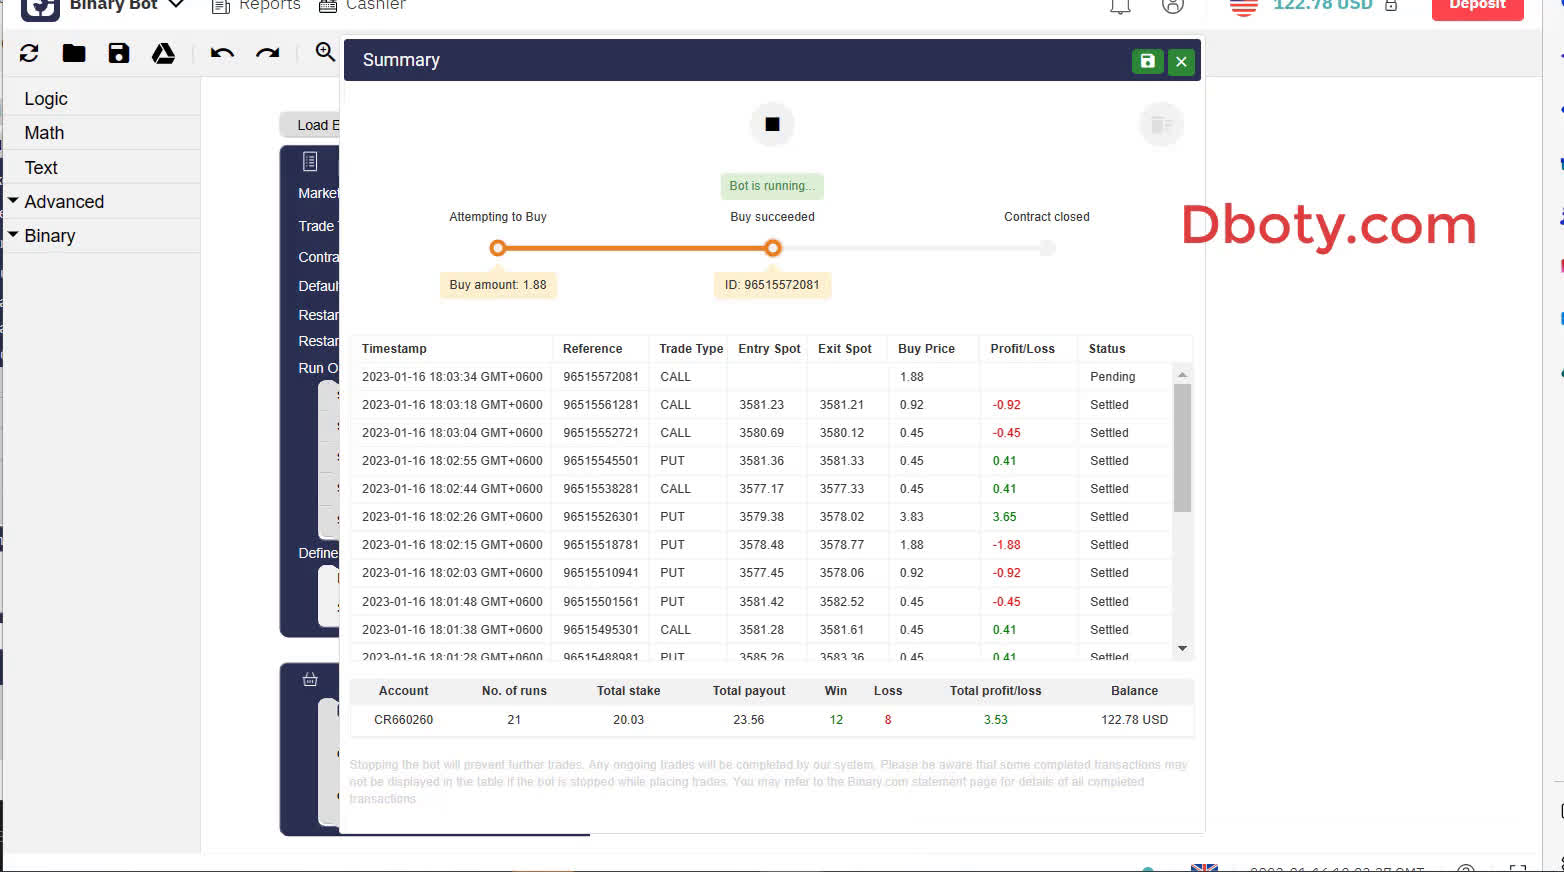Expand the Advanced category
The height and width of the screenshot is (872, 1564).
tap(63, 202)
